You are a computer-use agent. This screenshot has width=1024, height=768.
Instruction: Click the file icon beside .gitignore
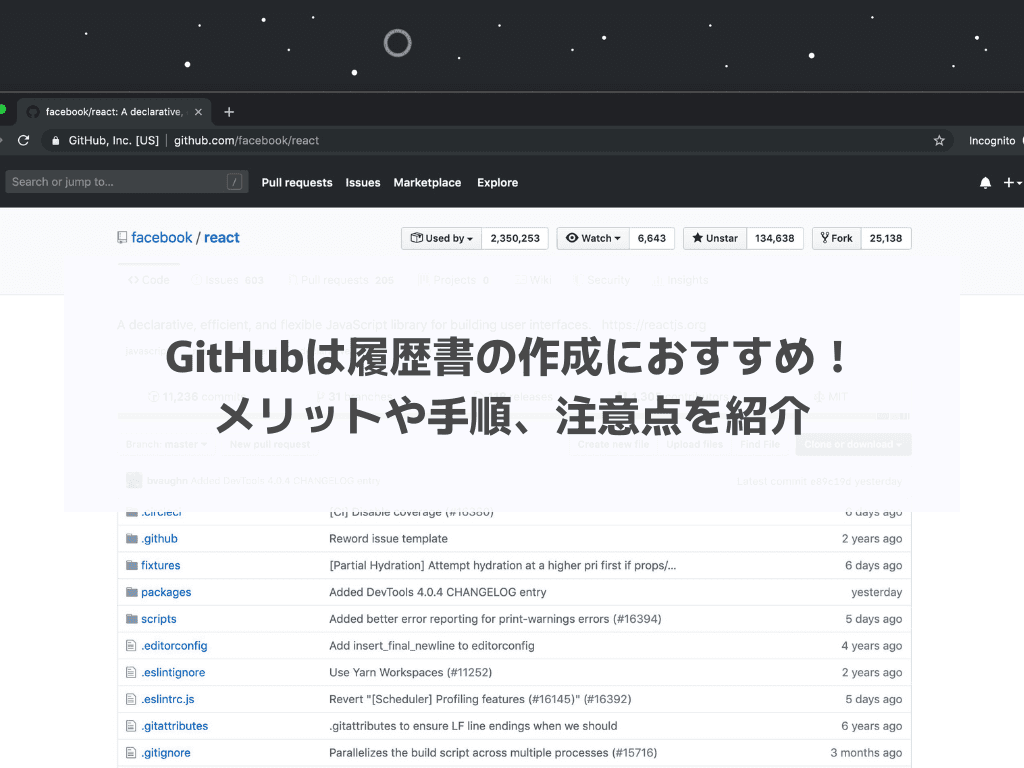(x=132, y=752)
